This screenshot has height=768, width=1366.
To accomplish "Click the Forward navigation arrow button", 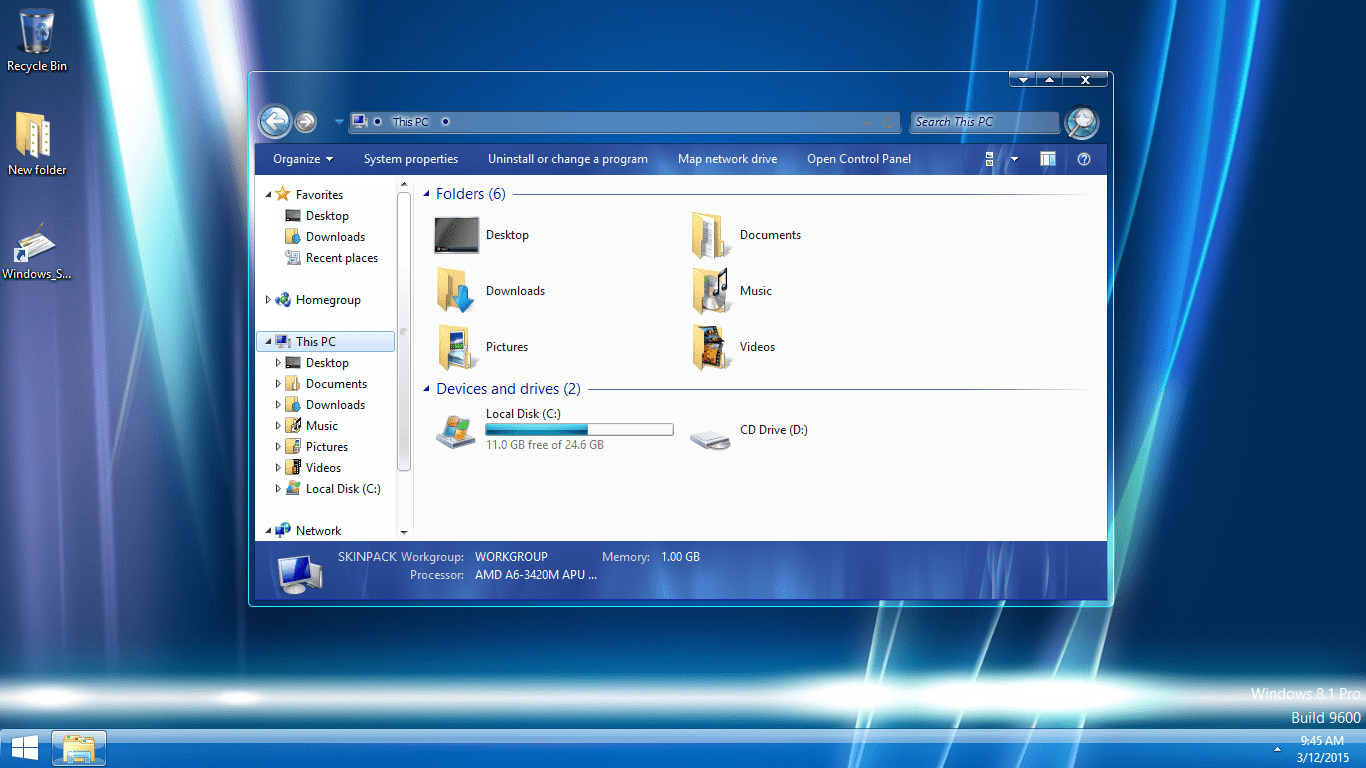I will 306,122.
